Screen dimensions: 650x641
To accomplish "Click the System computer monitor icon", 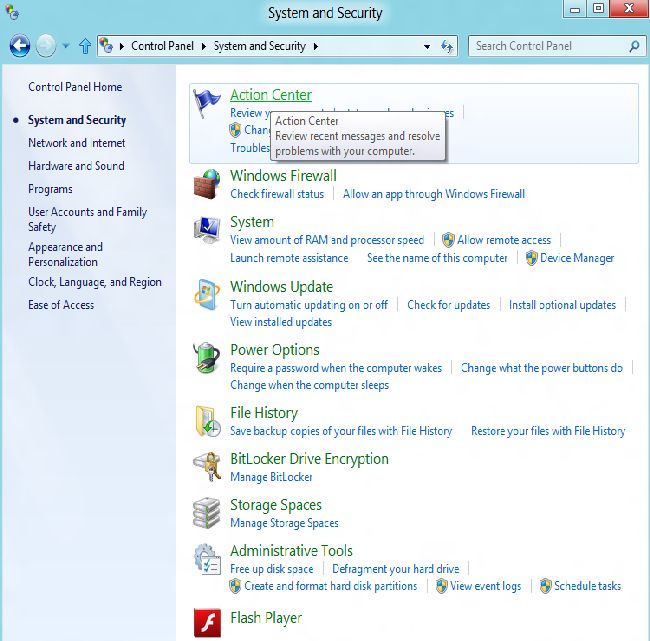I will pos(207,229).
